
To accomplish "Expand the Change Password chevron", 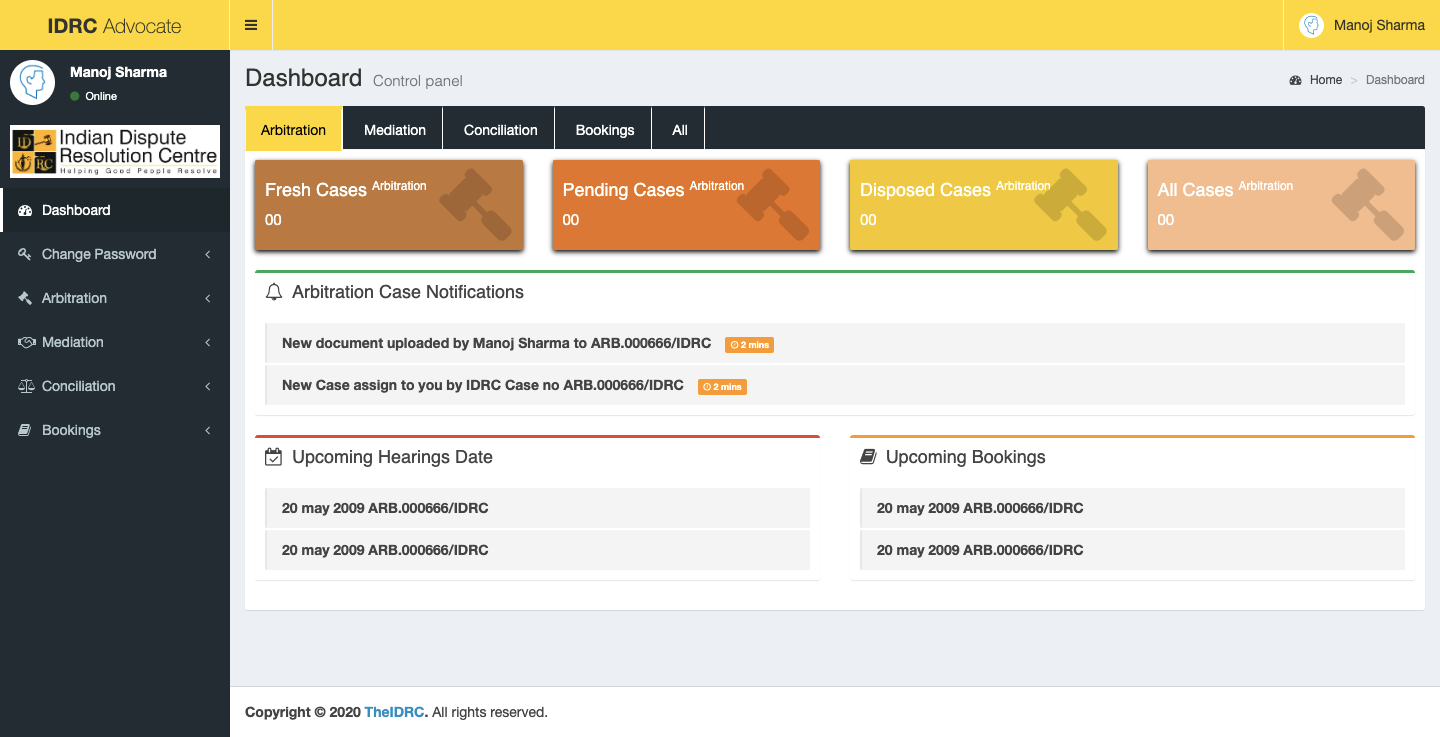I will 208,255.
